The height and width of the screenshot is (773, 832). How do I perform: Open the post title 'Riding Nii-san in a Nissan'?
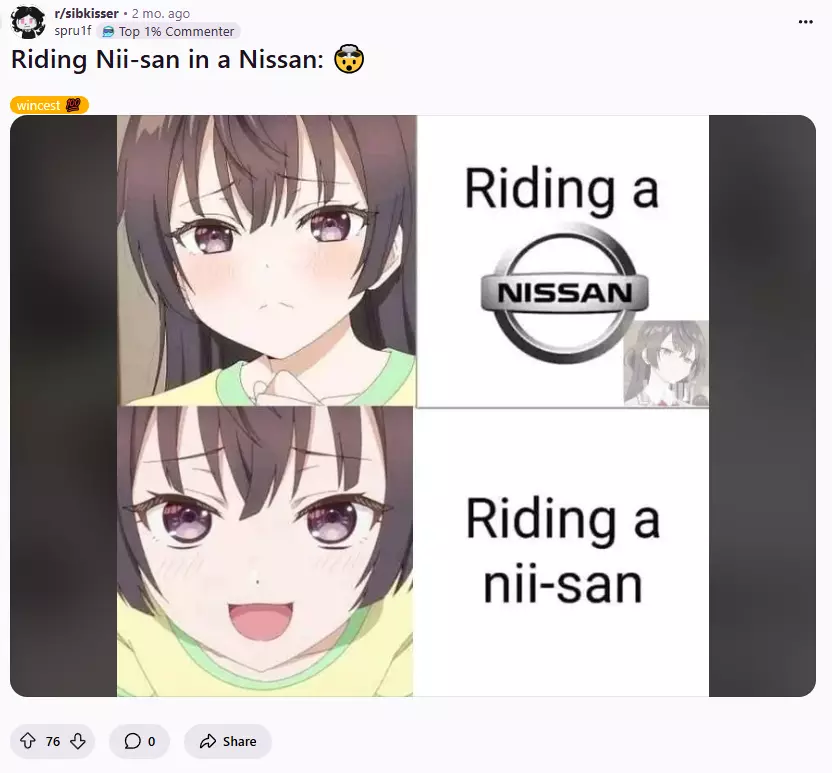[x=167, y=59]
